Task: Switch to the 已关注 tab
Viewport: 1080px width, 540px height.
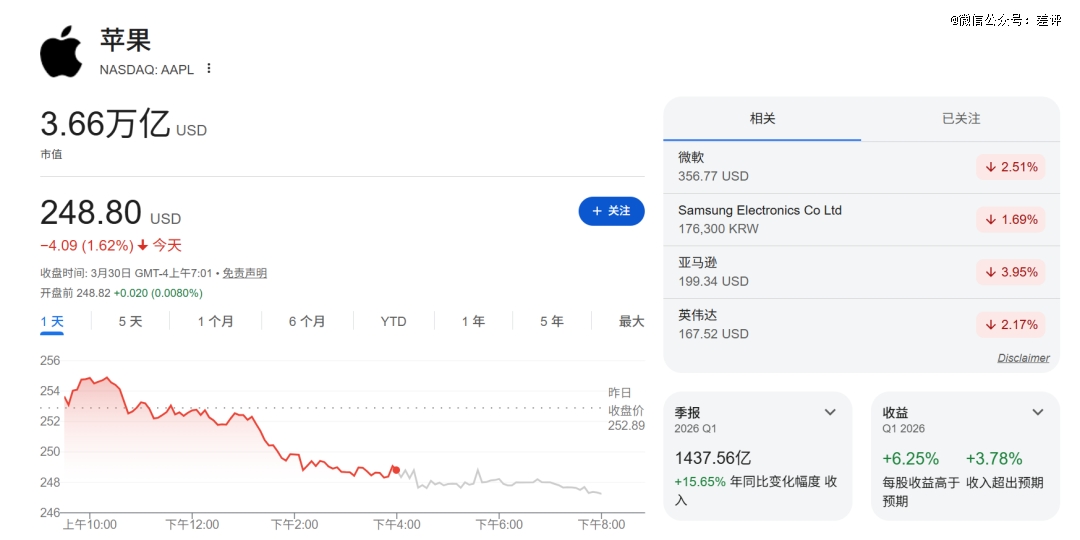Action: click(961, 118)
